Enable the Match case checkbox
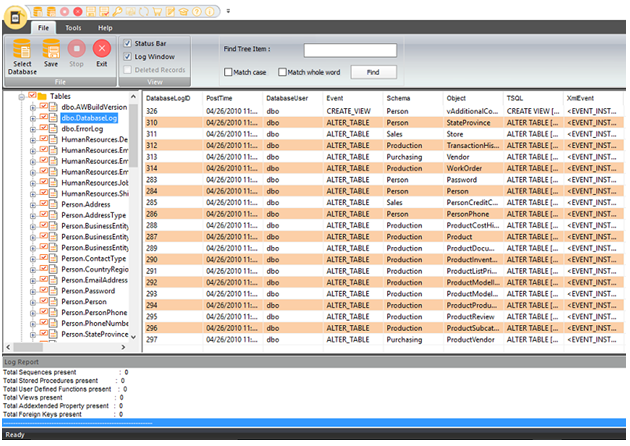630x446 pixels. 229,72
